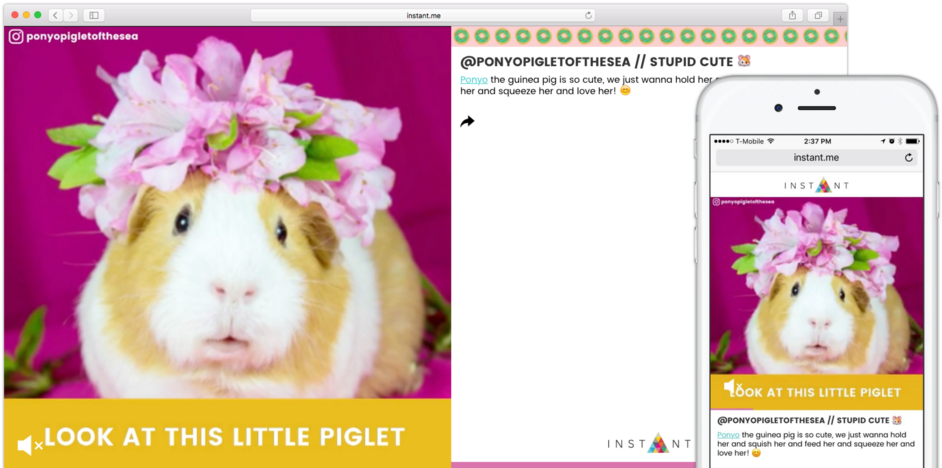
Task: Click the instant.me address bar in Safari
Action: (x=423, y=15)
